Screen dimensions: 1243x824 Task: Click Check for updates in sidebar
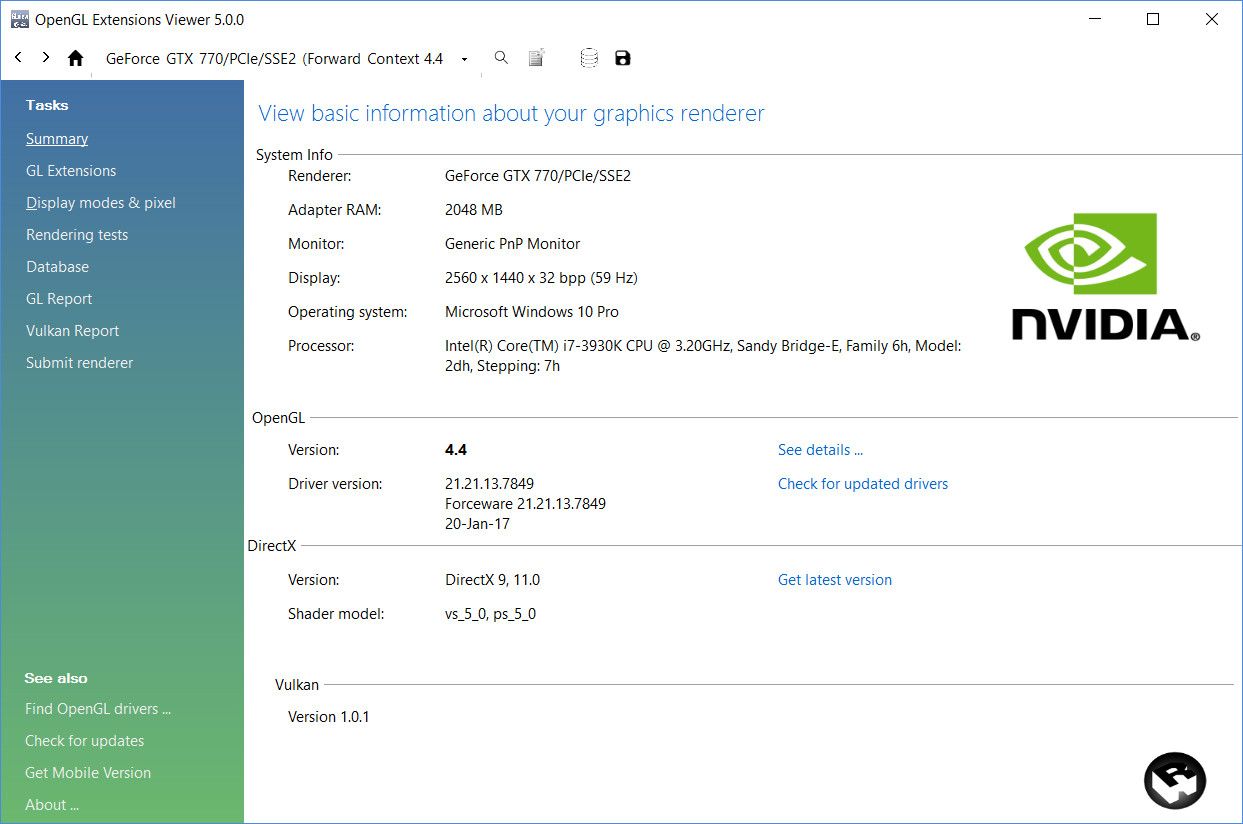tap(84, 741)
